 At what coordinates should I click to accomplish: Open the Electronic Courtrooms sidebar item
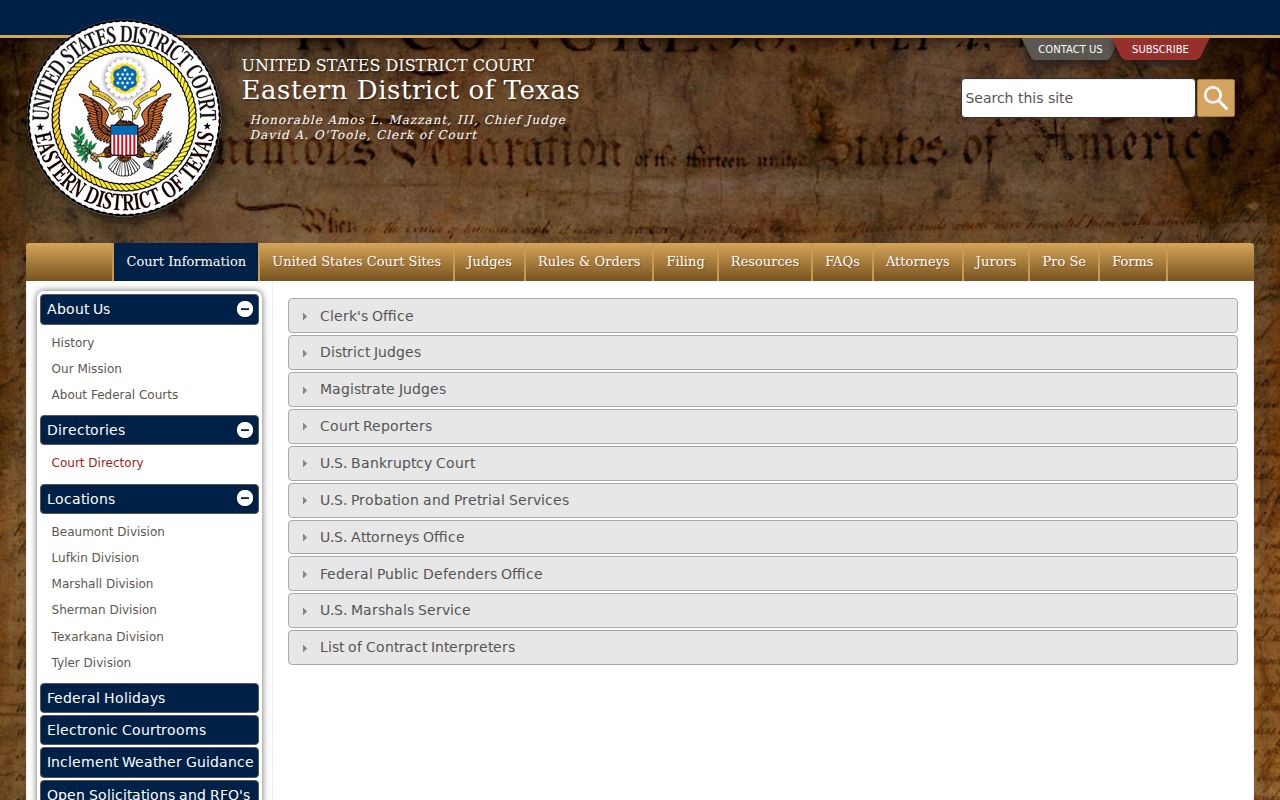pos(149,730)
